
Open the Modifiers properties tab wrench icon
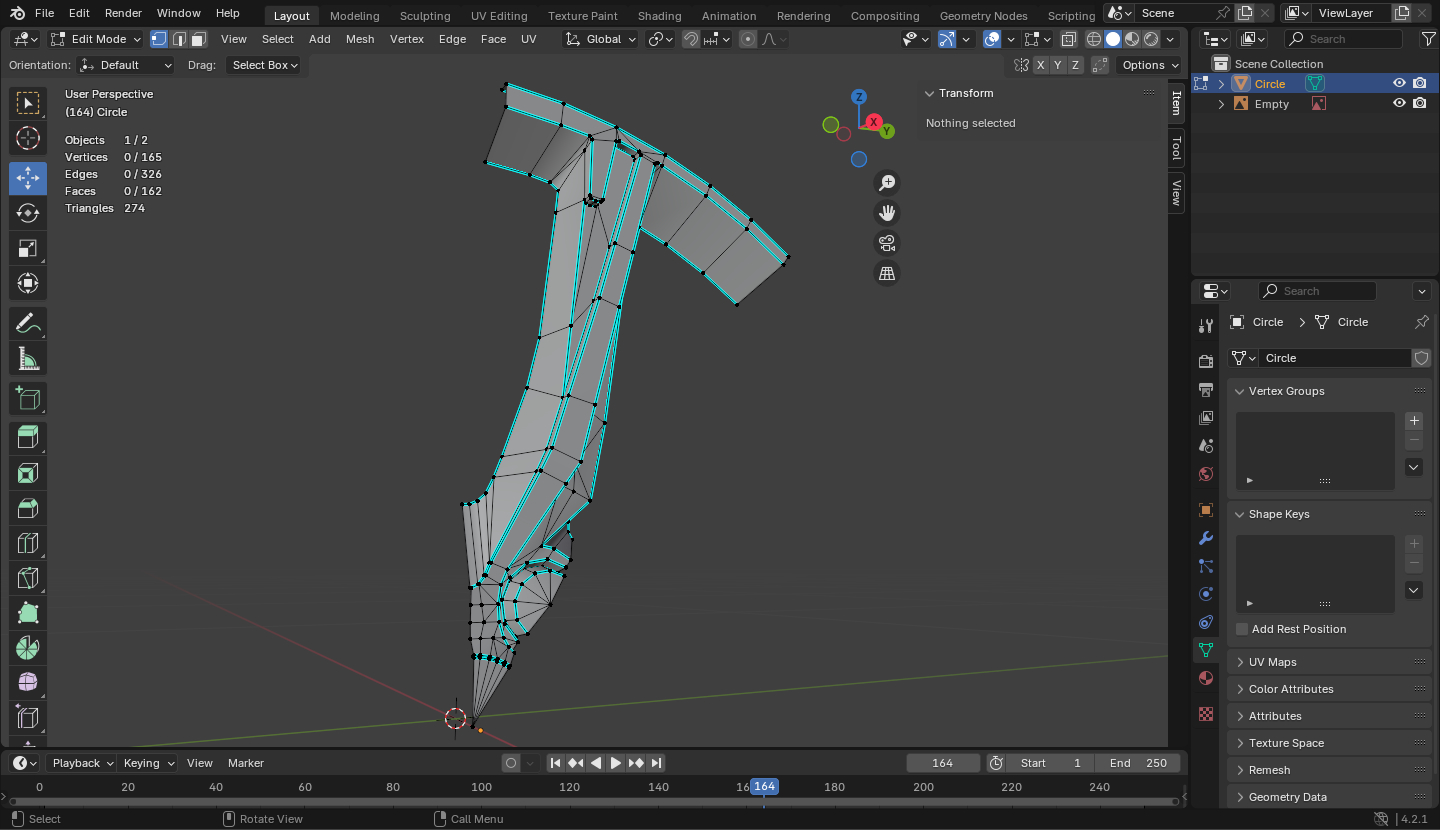[x=1206, y=538]
